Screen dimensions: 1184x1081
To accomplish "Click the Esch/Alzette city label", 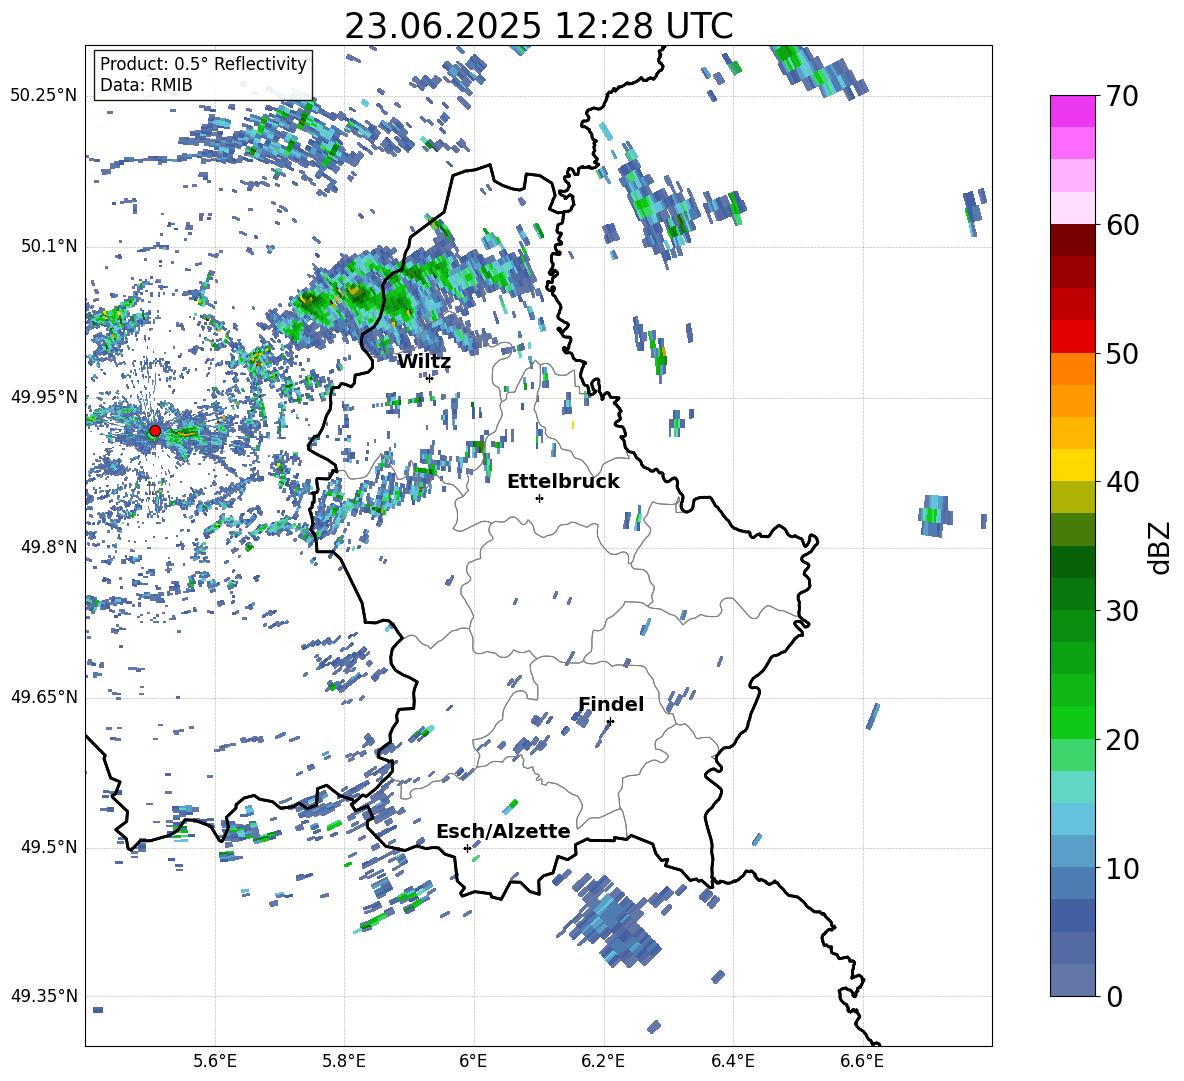I will [x=503, y=831].
